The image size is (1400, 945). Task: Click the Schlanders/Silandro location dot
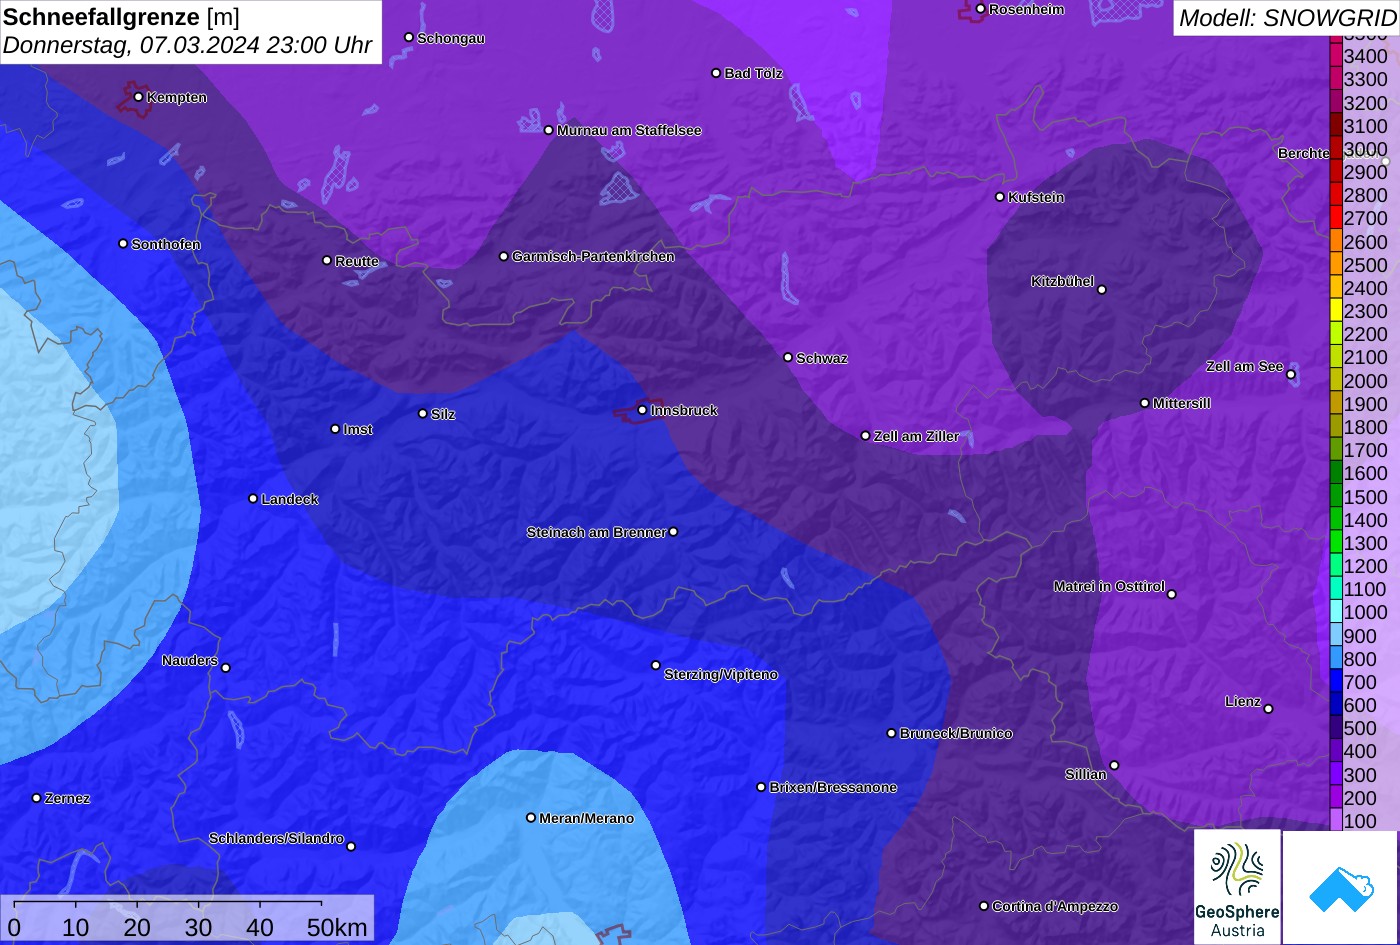pos(351,847)
